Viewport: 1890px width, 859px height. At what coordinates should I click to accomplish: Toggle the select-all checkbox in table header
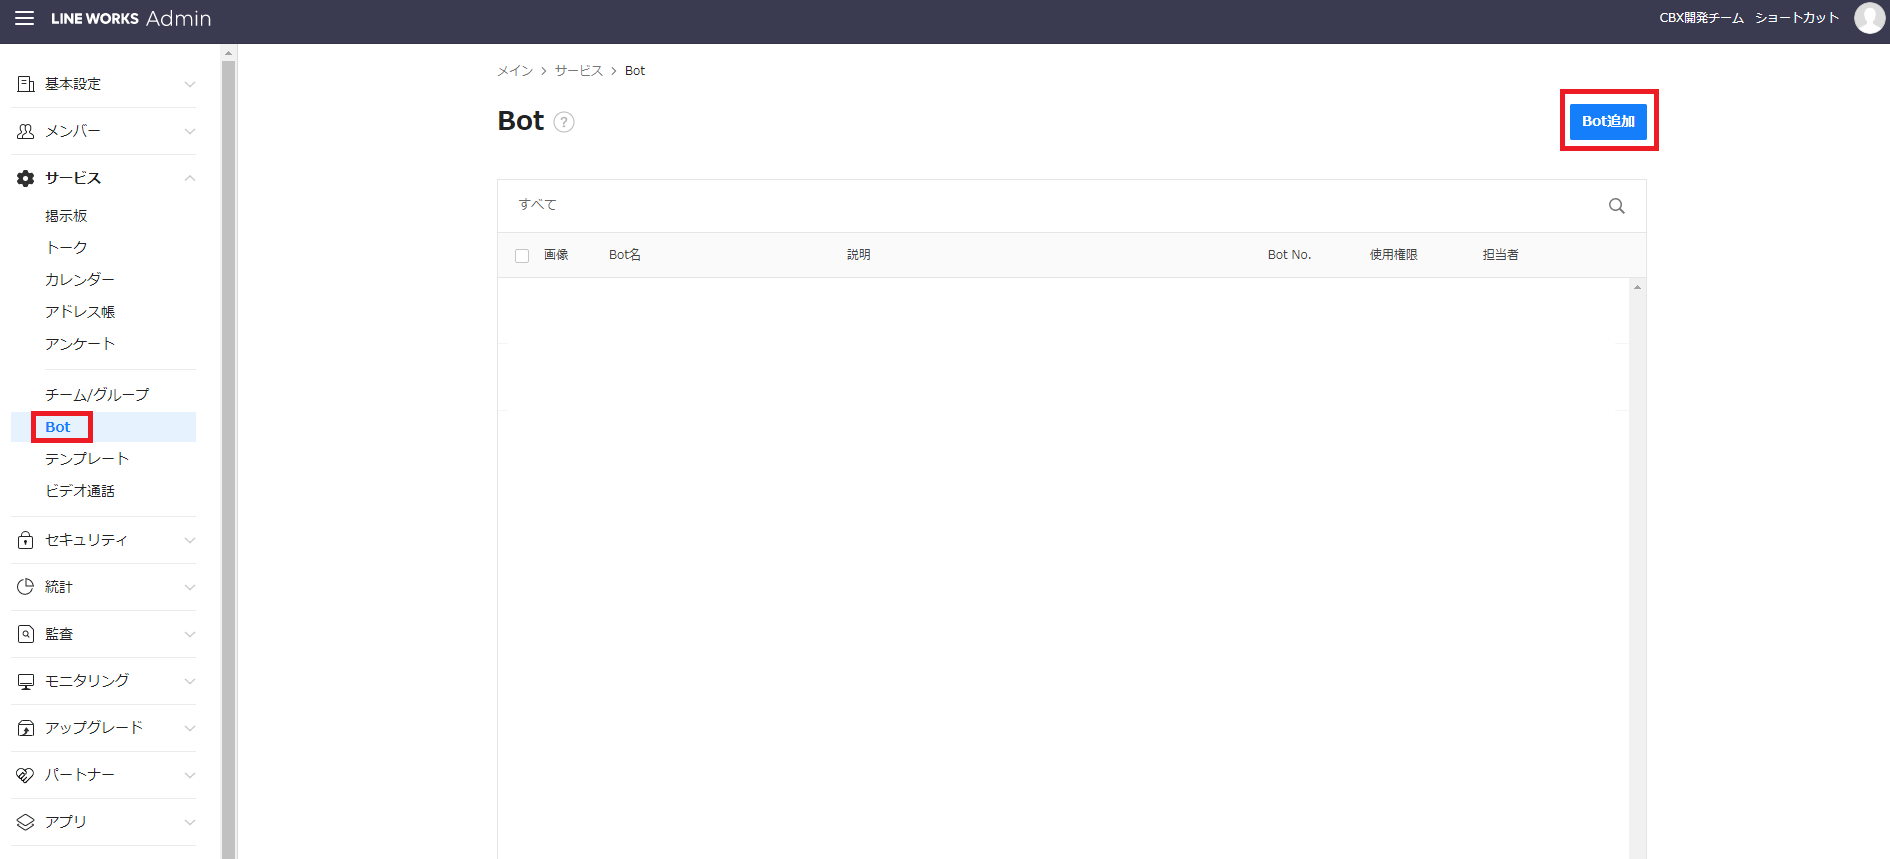point(522,256)
